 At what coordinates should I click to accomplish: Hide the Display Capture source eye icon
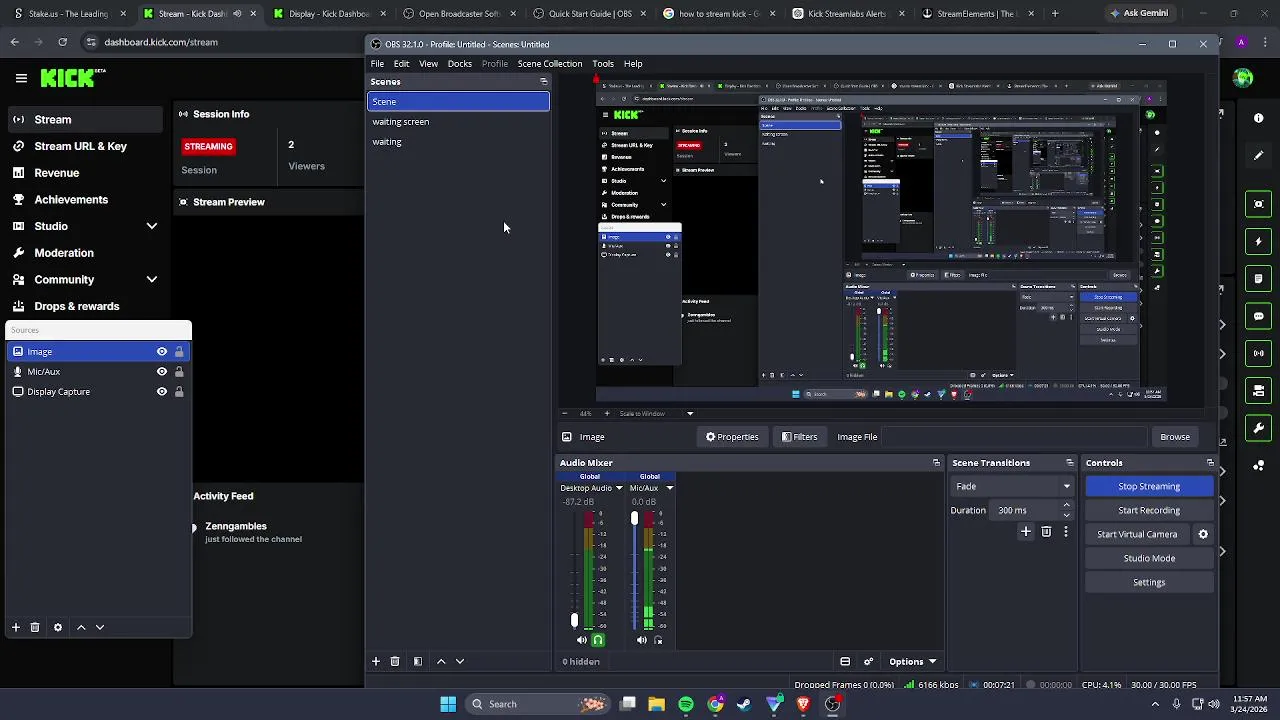coord(162,392)
